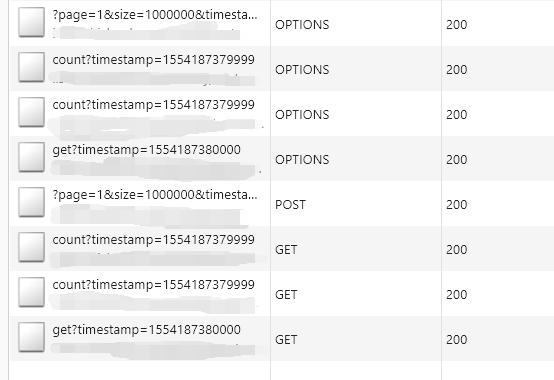
Task: Click the POST method cell
Action: [x=290, y=205]
